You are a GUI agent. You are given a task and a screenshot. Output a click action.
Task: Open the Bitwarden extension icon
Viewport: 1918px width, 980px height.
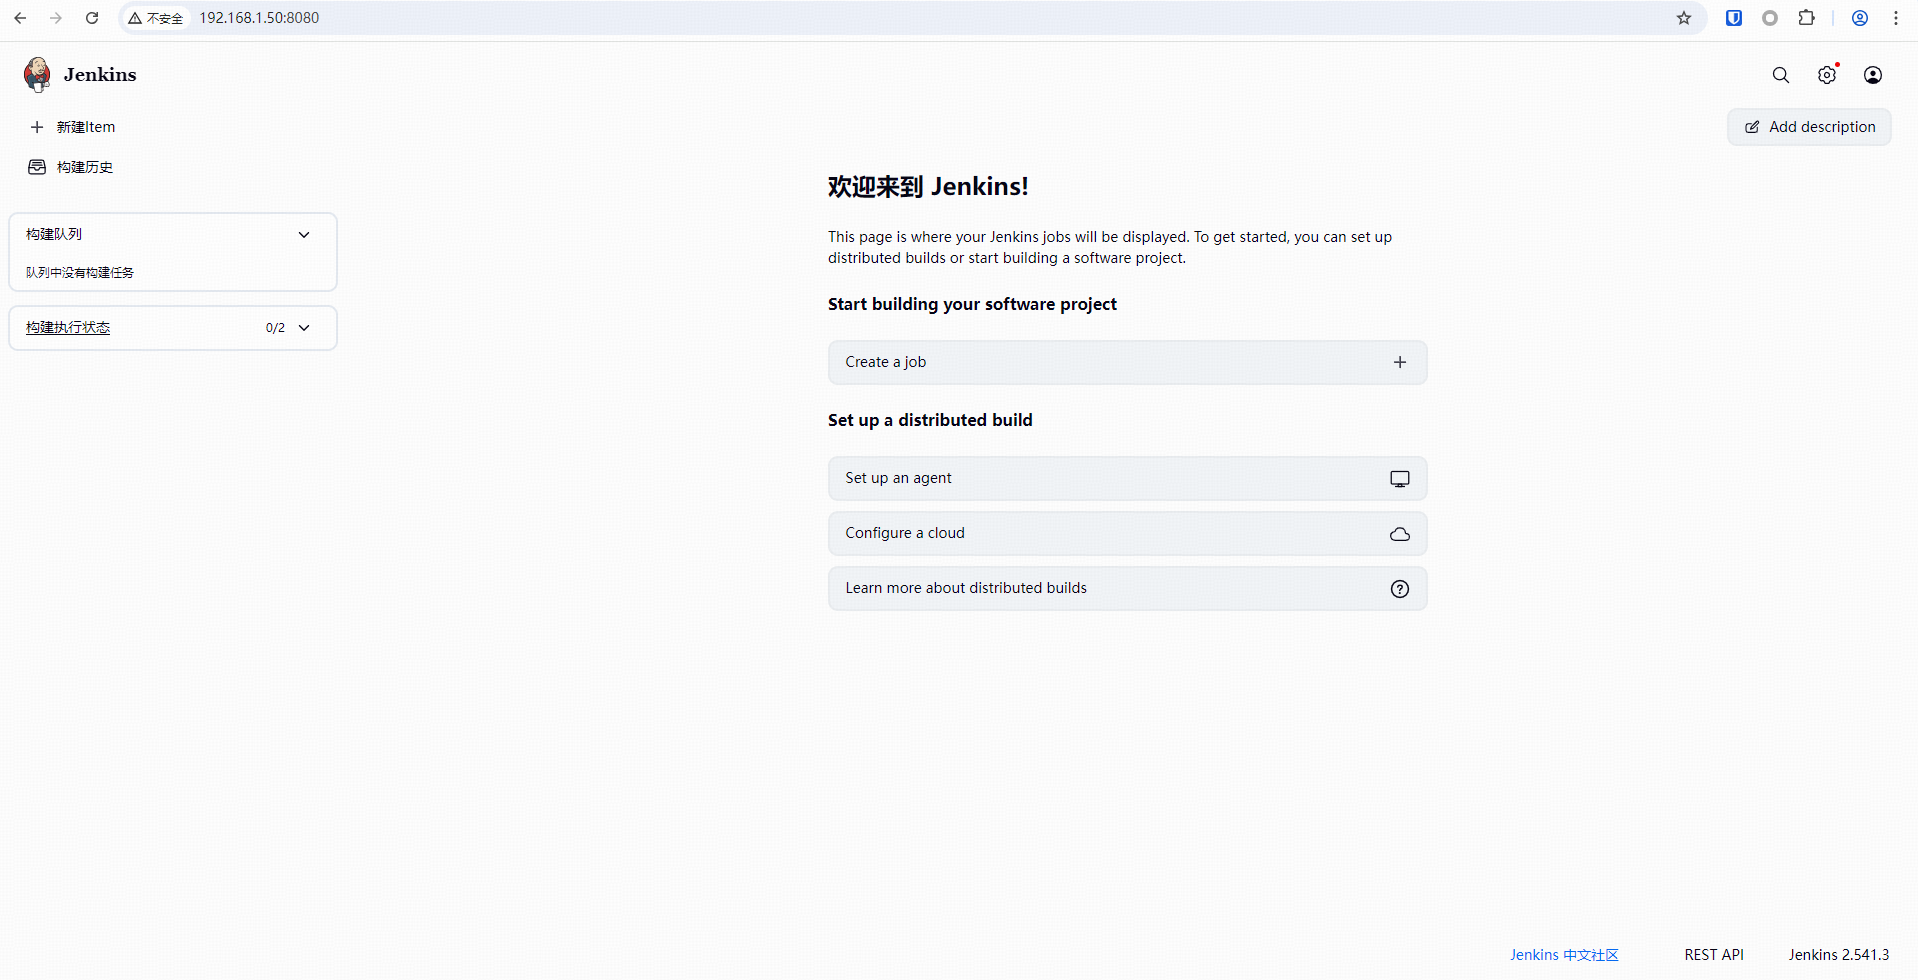click(x=1734, y=18)
